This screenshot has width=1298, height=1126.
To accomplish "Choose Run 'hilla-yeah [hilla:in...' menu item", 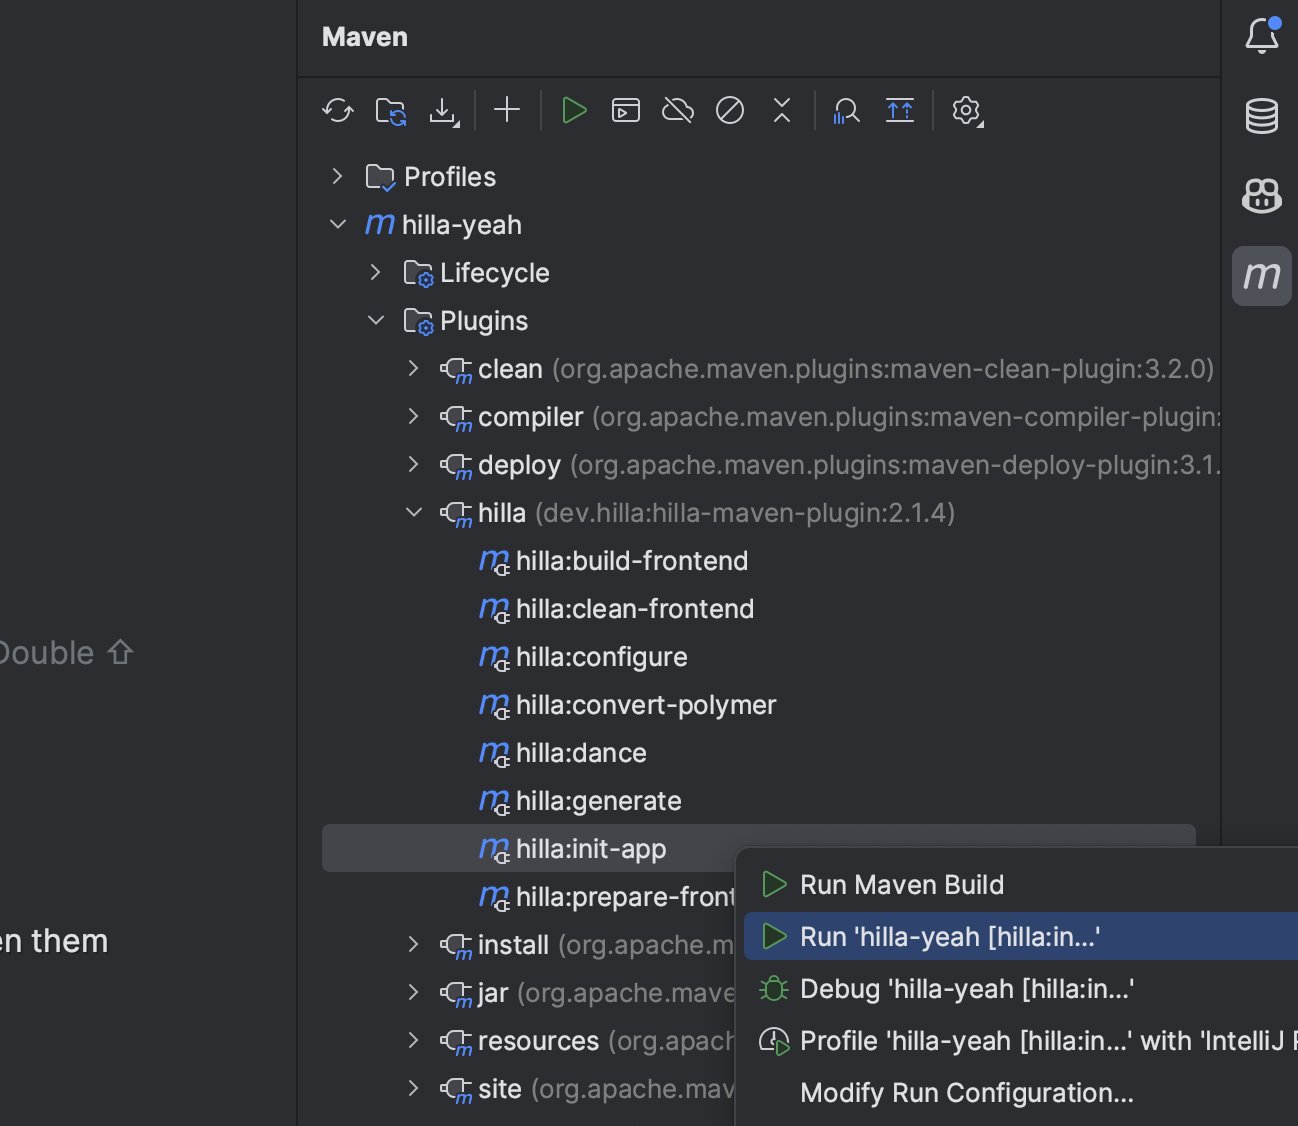I will [1021, 936].
